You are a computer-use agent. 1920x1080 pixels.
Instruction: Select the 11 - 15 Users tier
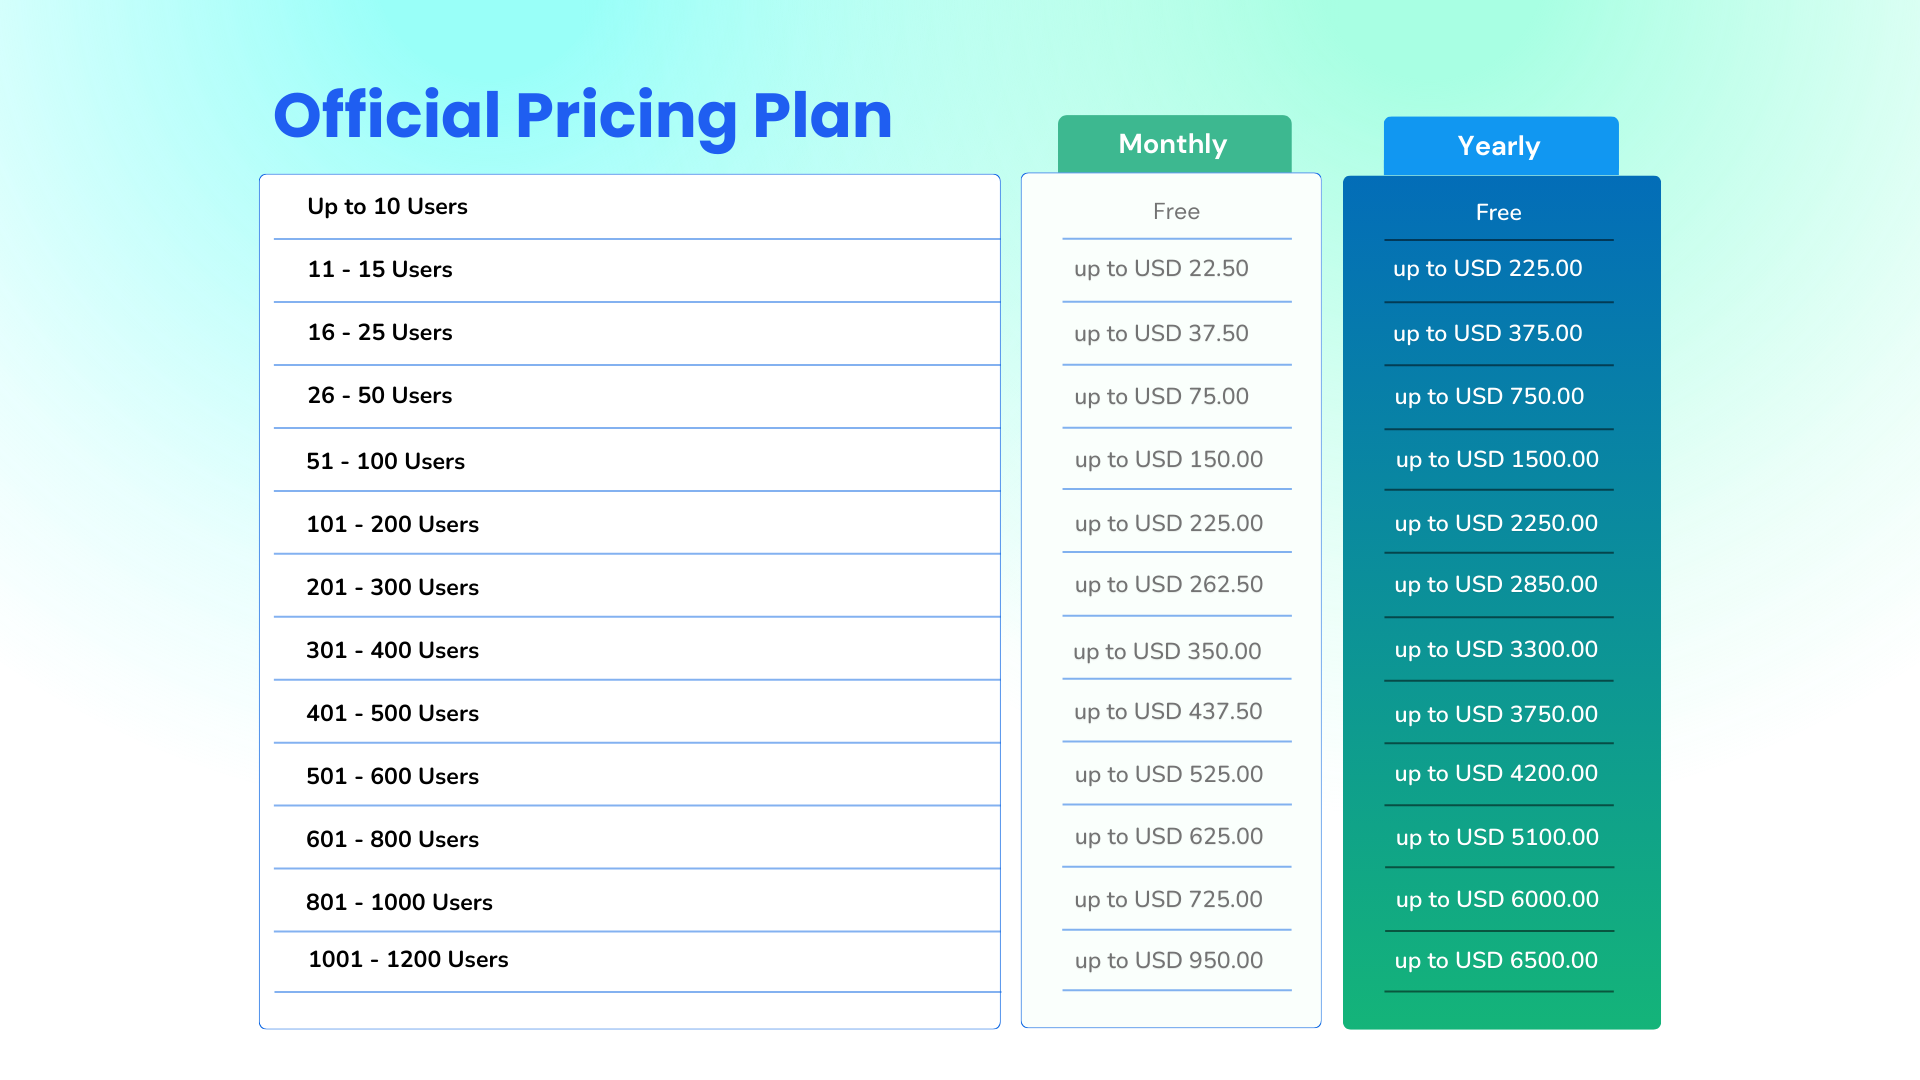[380, 270]
